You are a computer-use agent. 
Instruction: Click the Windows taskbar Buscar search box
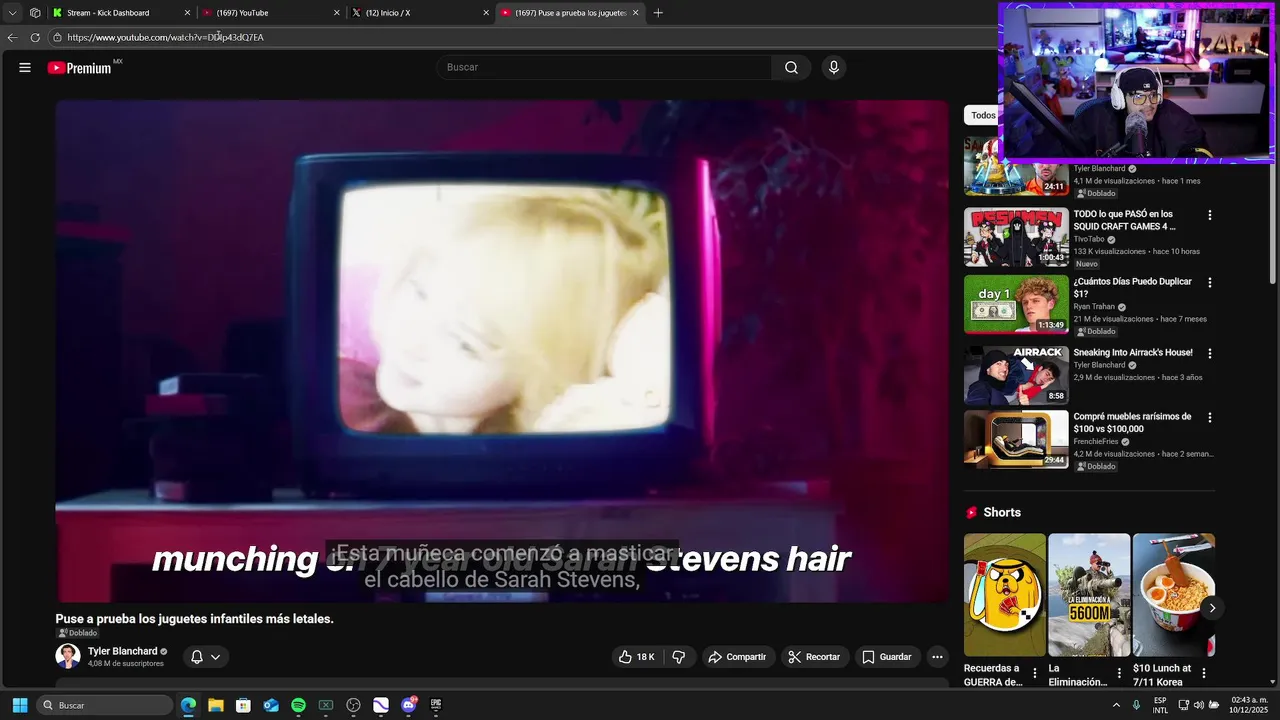tap(105, 705)
